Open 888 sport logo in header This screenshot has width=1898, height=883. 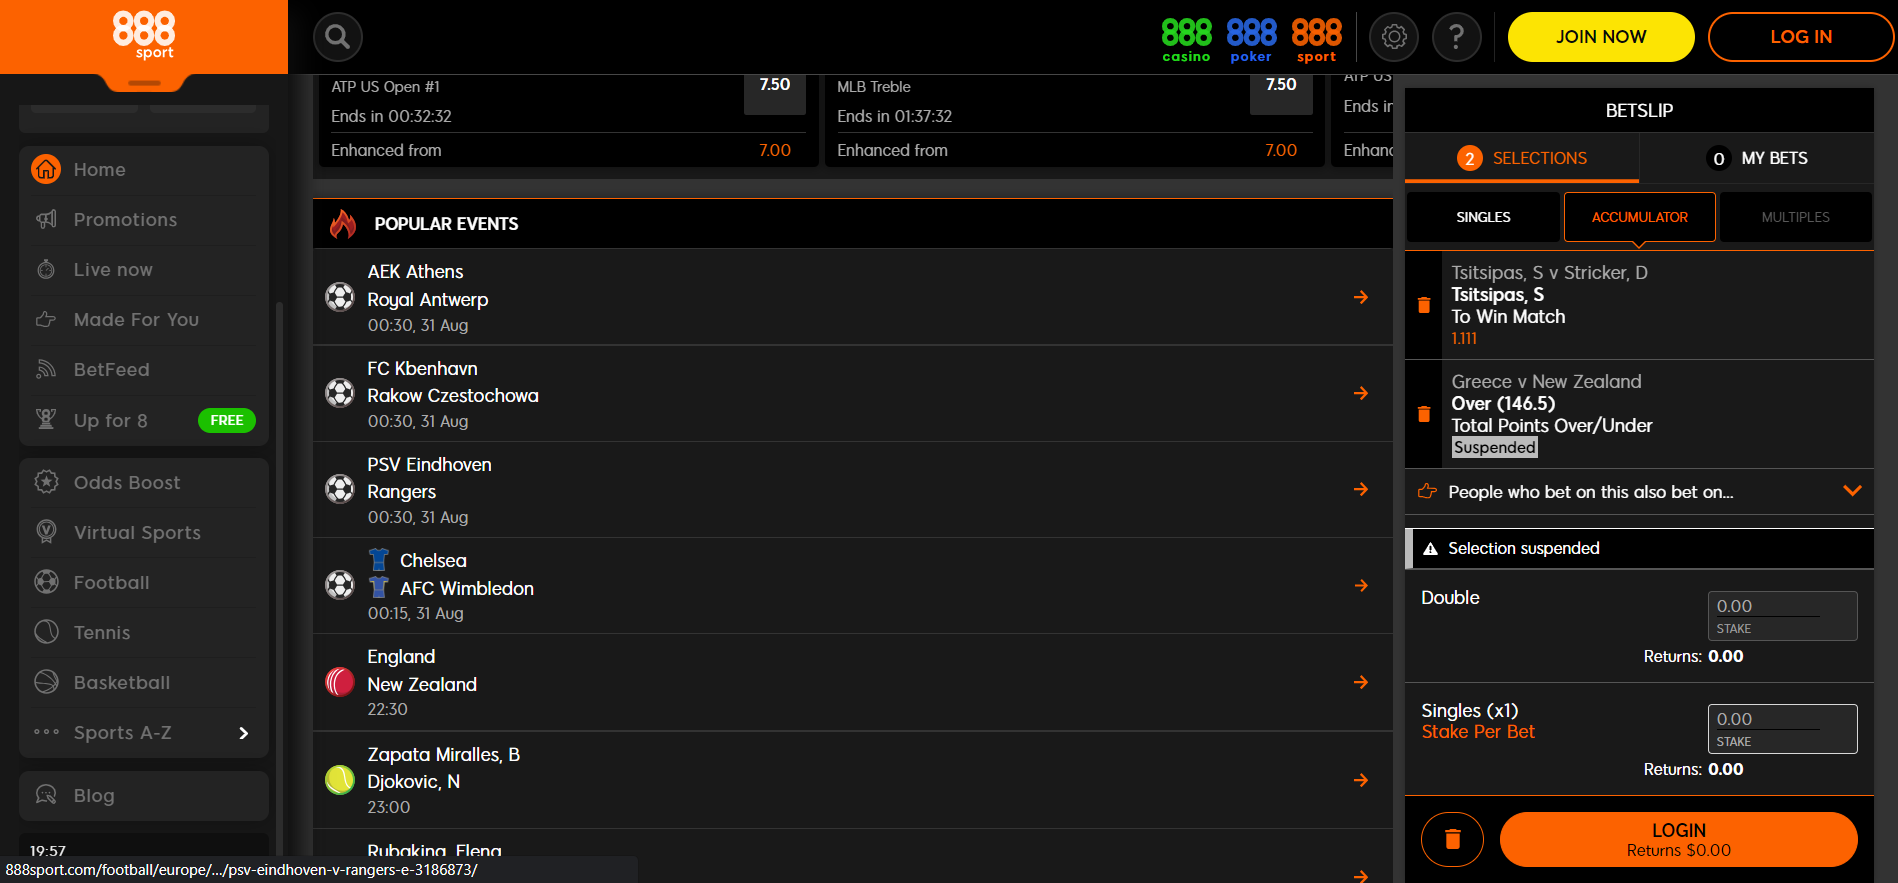point(1317,40)
